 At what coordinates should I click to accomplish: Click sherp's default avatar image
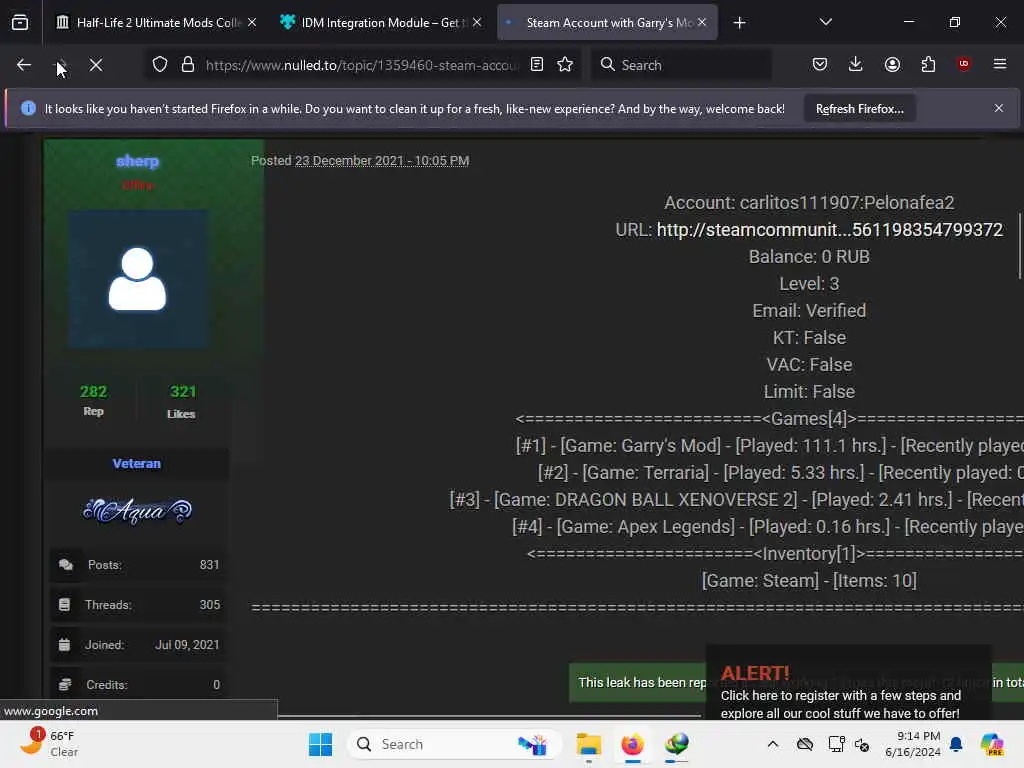(137, 279)
